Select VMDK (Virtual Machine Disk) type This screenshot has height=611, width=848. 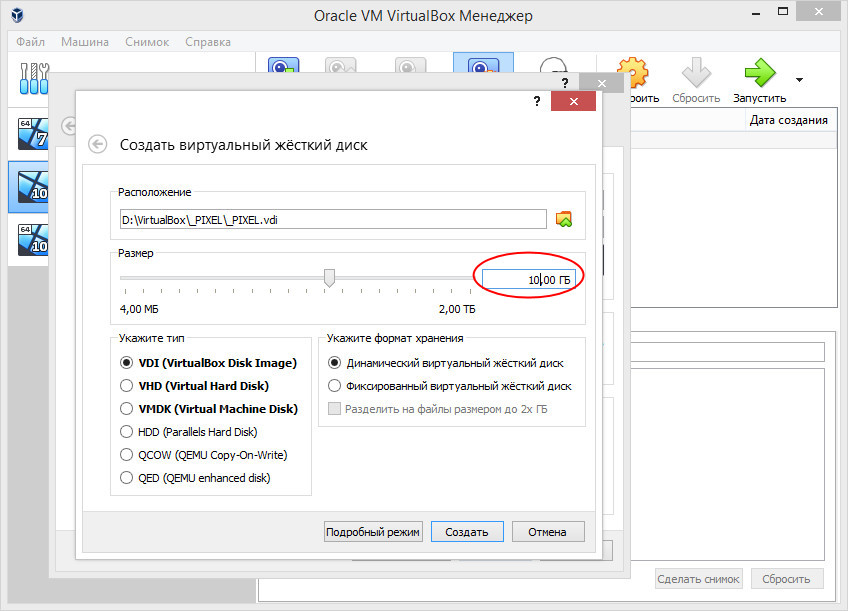click(209, 409)
